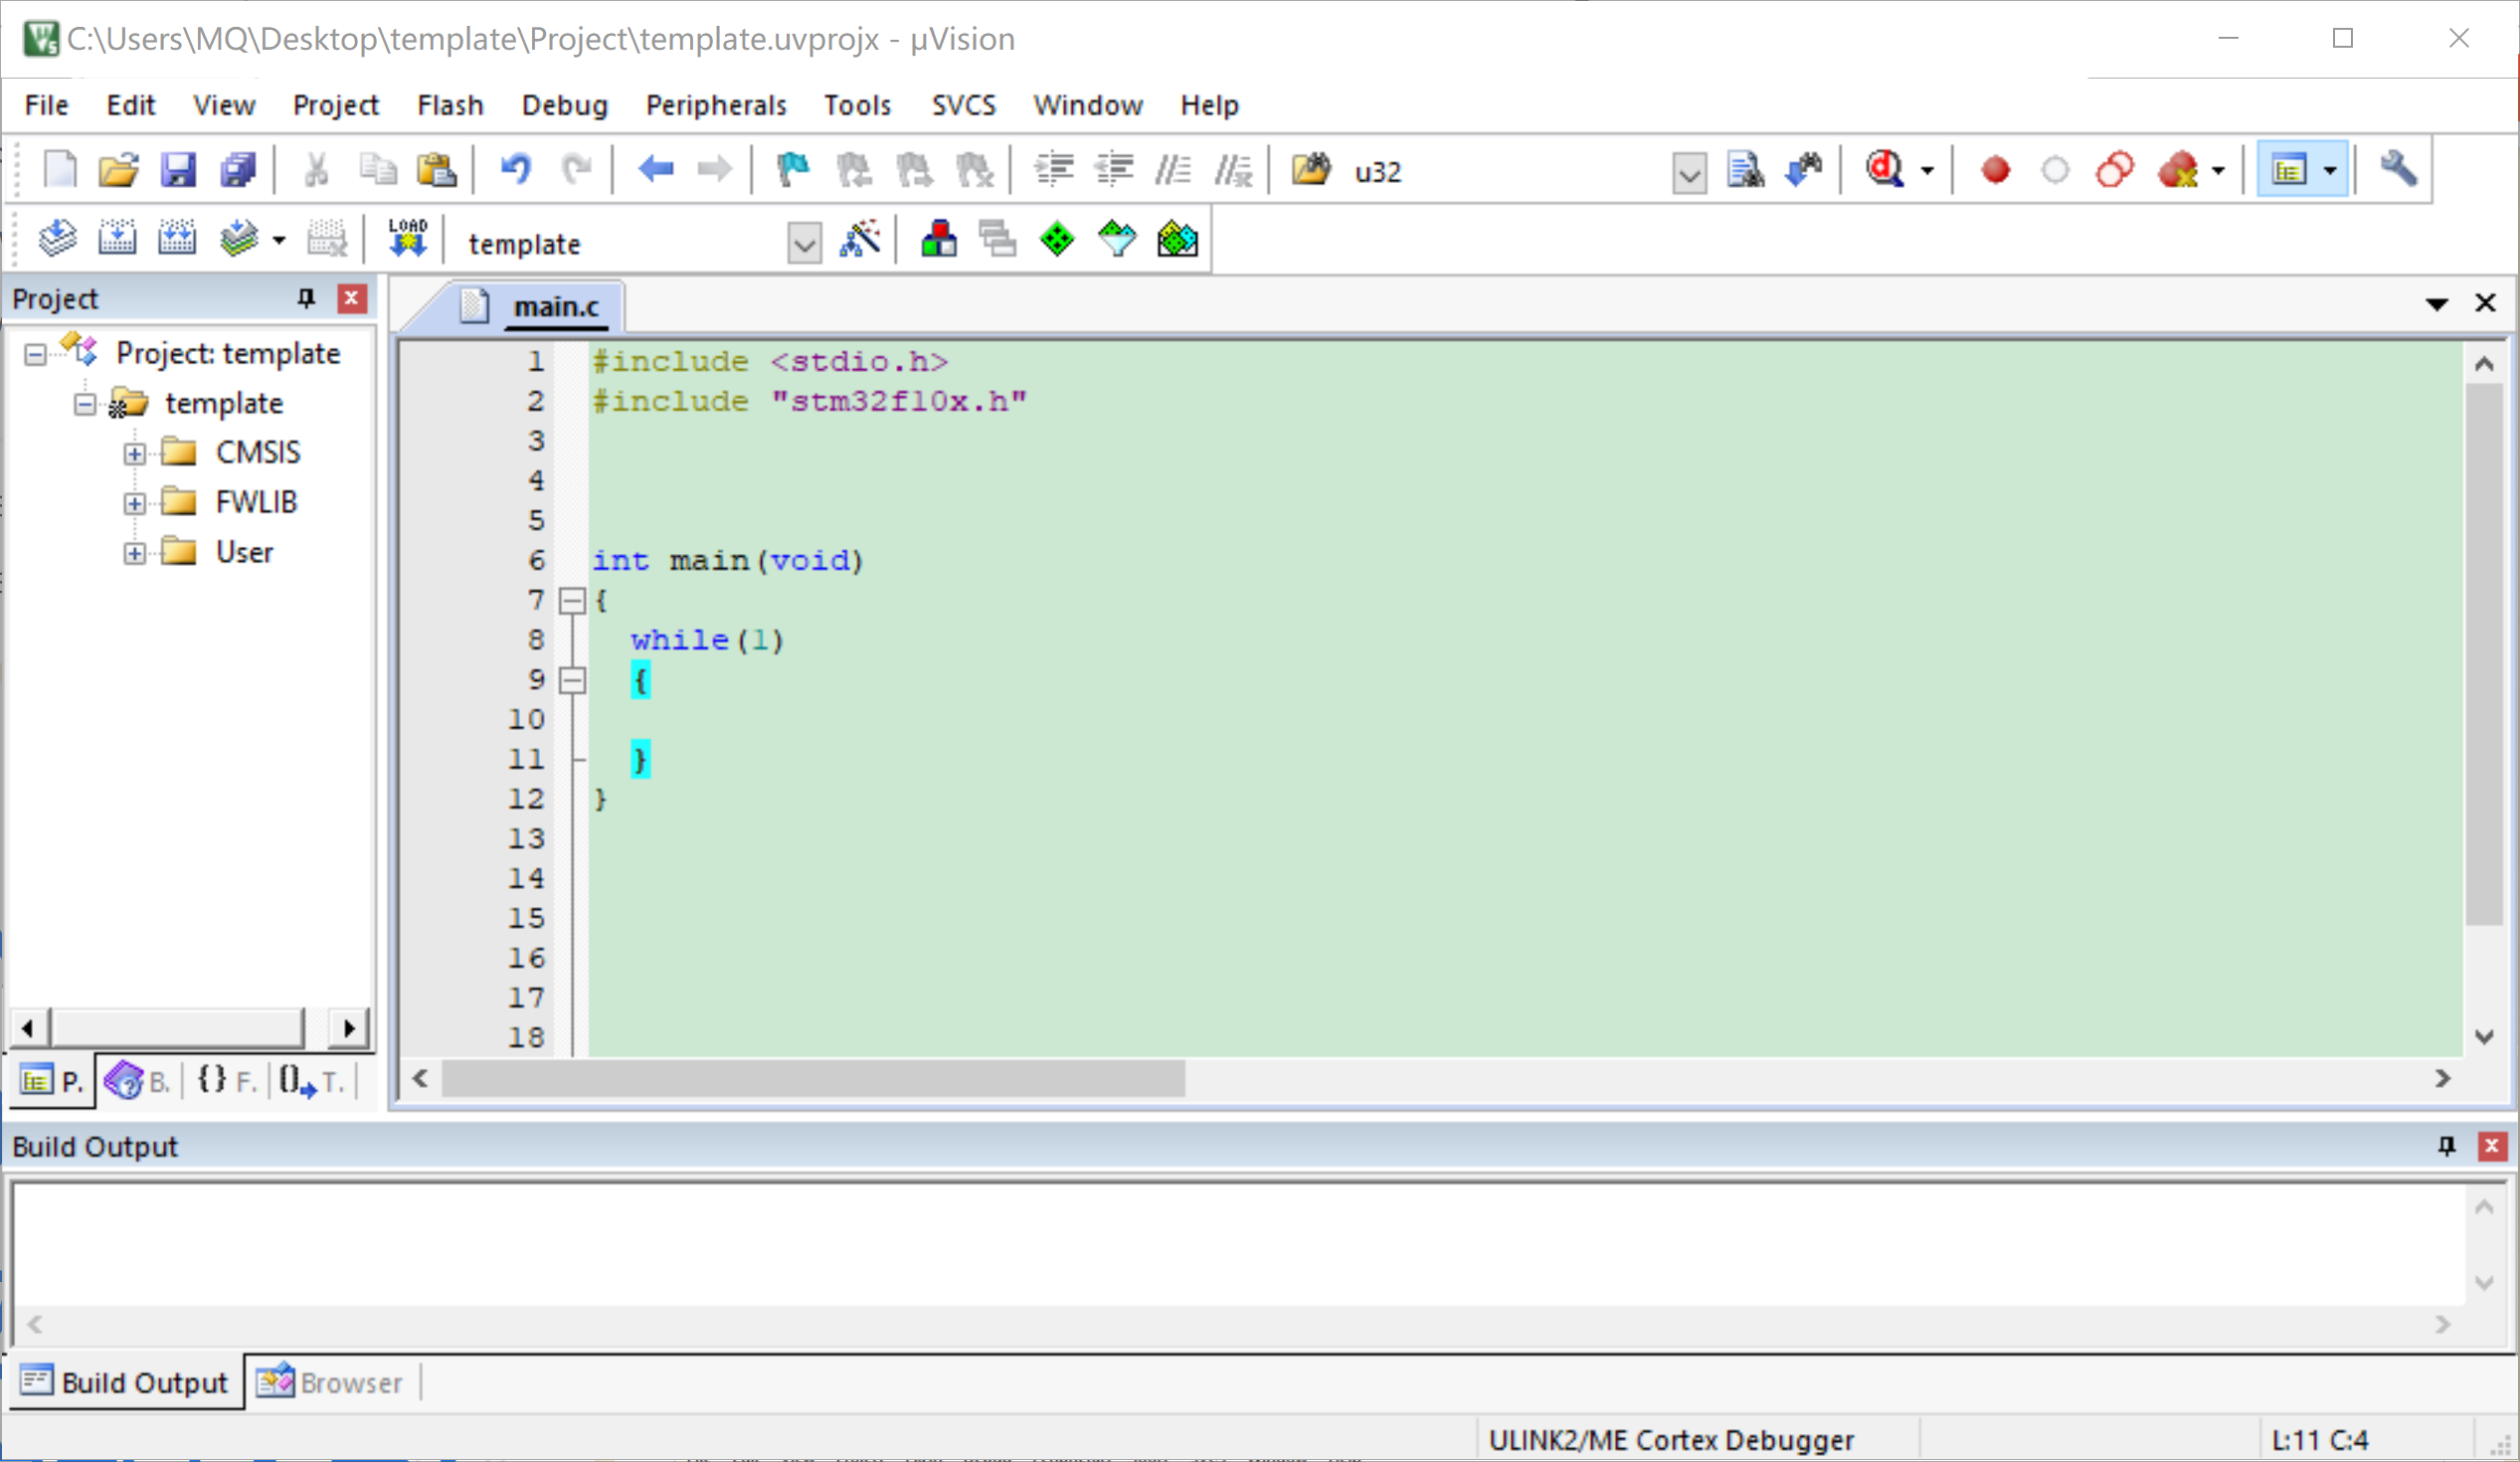Open Options for Target magic wand

(x=860, y=240)
